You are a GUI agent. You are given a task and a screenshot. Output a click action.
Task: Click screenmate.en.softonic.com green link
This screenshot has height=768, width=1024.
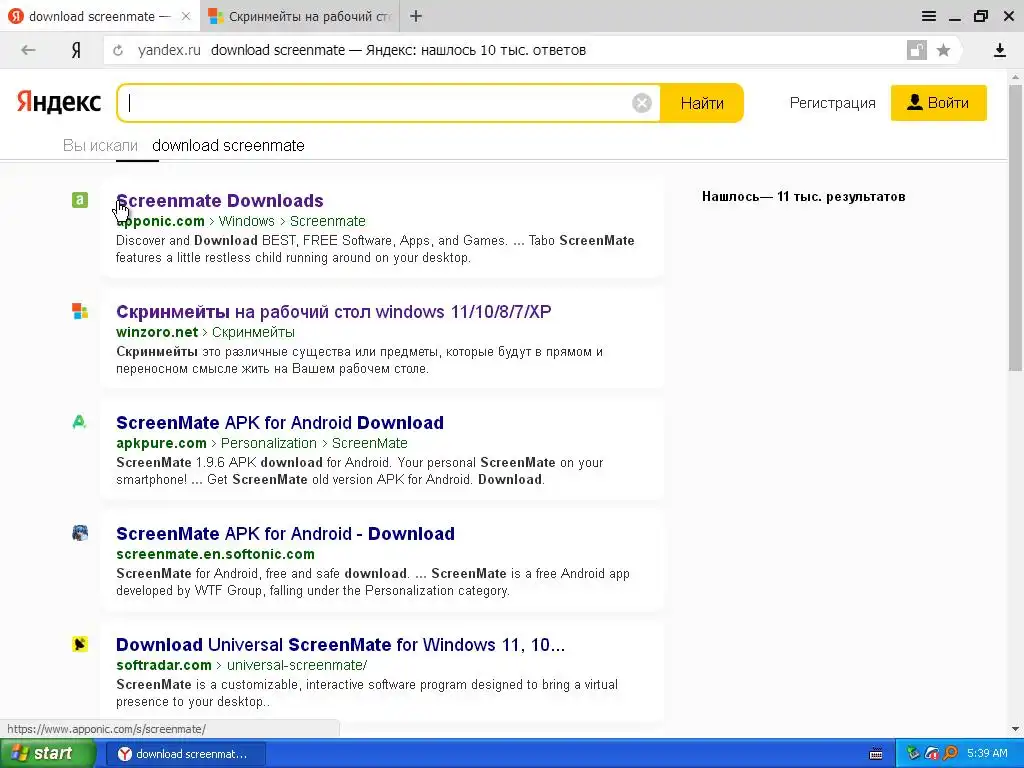216,554
